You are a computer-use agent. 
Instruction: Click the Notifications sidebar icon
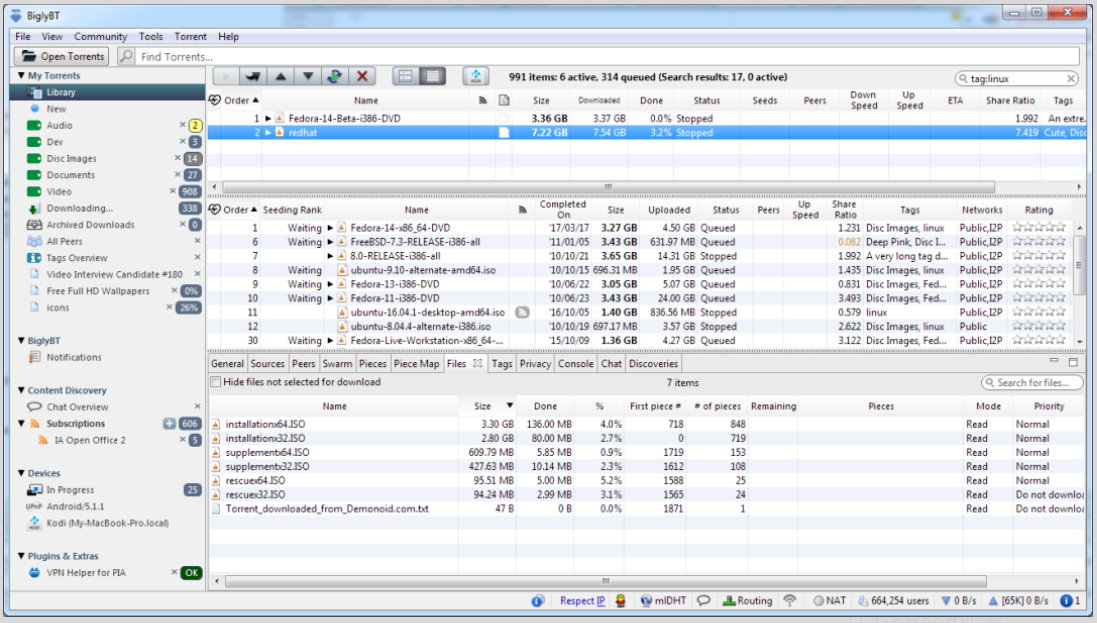(34, 357)
